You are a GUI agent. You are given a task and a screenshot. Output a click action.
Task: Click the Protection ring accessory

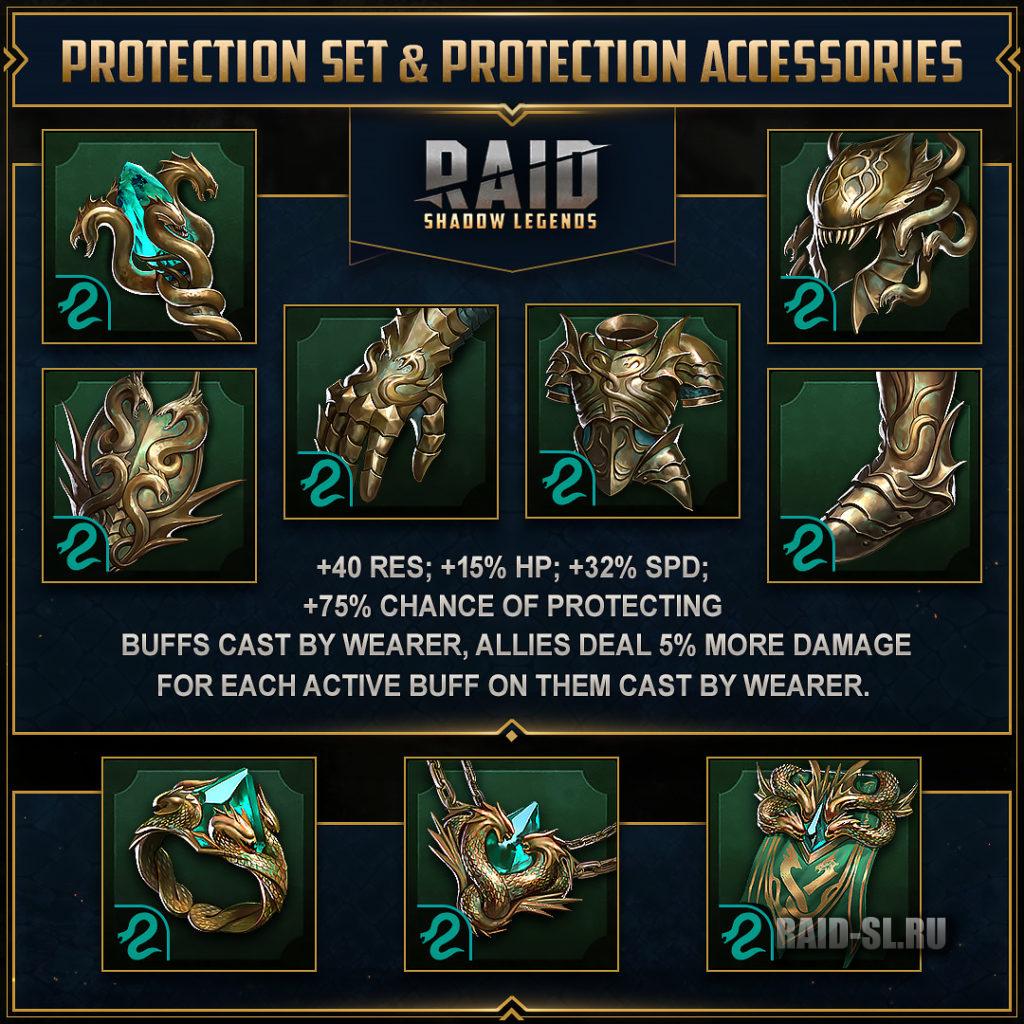coord(209,864)
